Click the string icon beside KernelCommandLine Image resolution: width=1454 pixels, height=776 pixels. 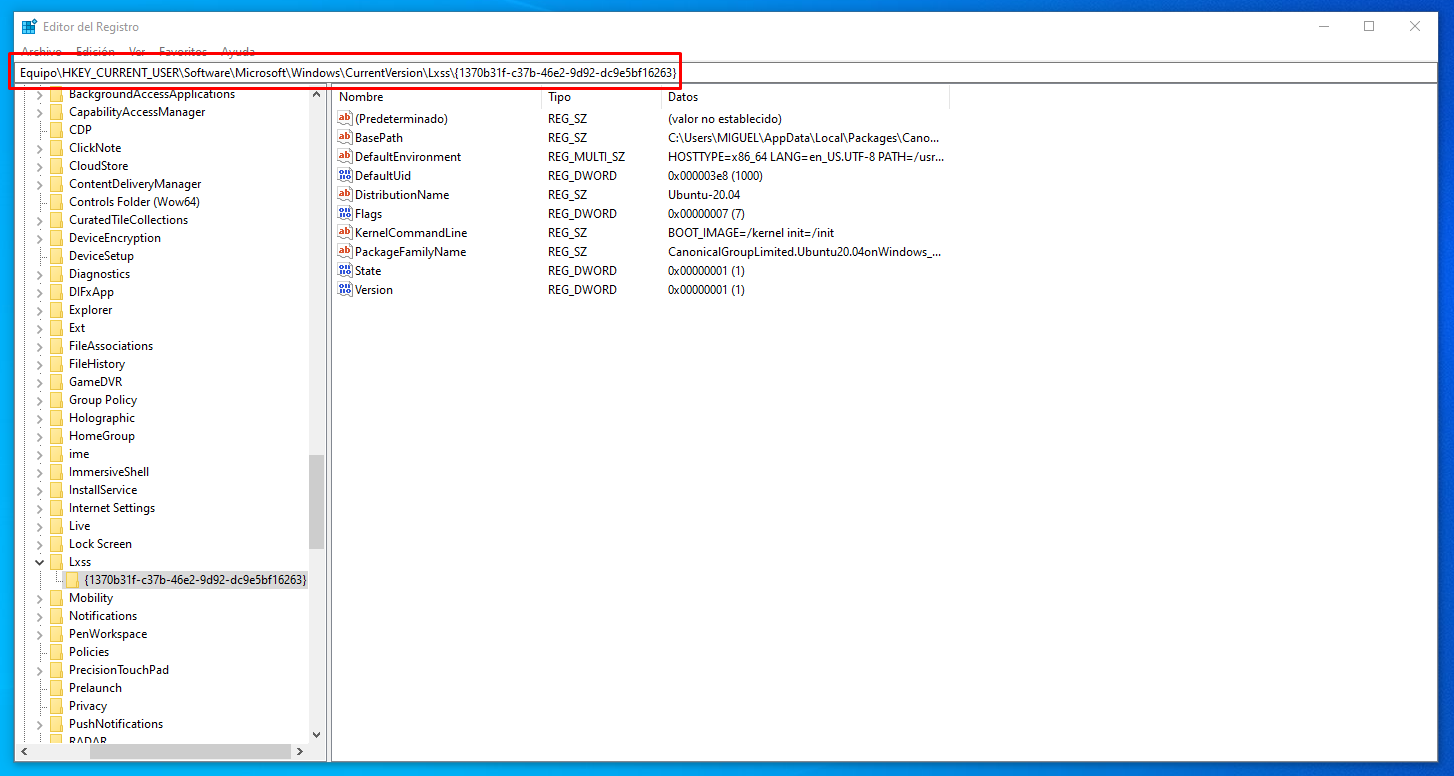point(346,233)
